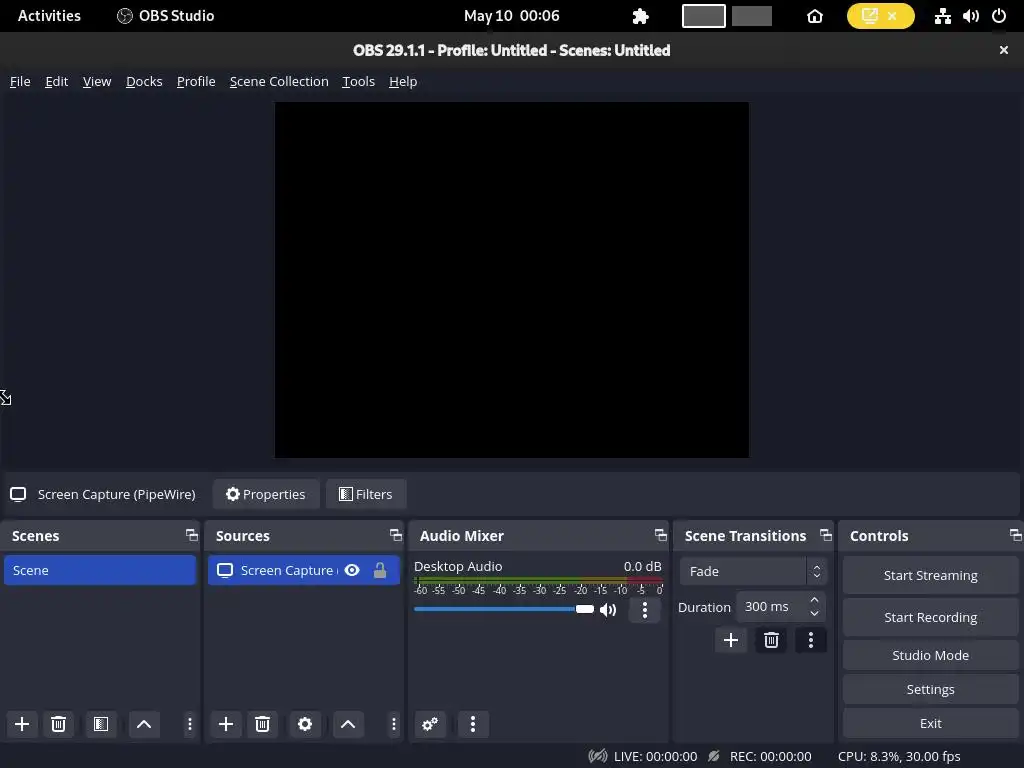This screenshot has width=1024, height=768.
Task: Switch to first workspace thumbnail
Action: click(703, 16)
